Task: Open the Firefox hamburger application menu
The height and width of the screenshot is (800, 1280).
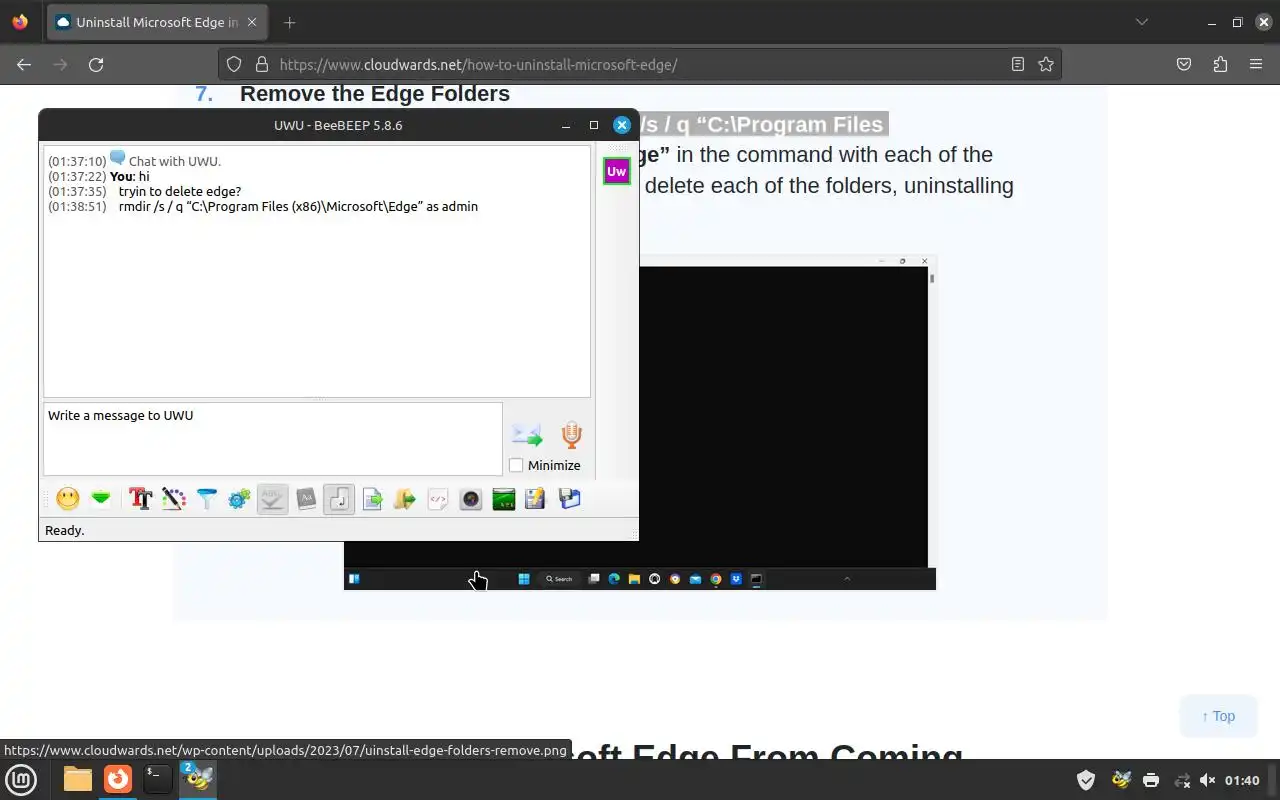Action: pyautogui.click(x=1256, y=64)
